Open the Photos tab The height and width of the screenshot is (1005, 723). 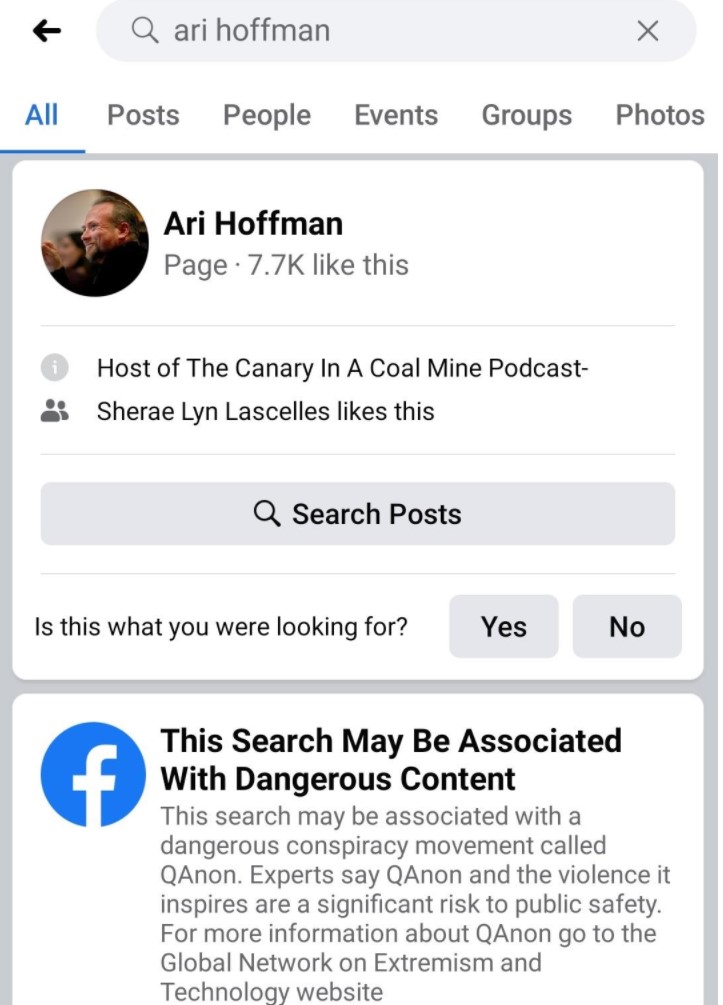(660, 115)
